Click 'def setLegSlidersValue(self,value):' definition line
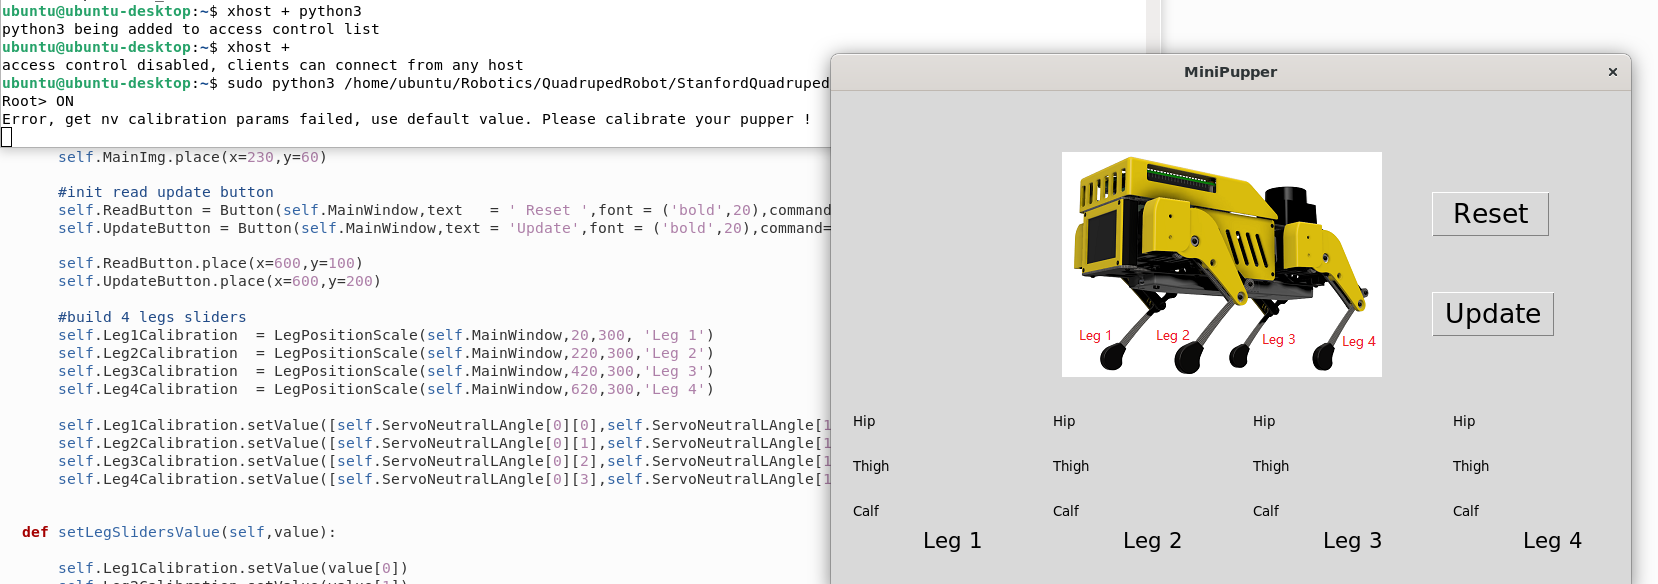Image resolution: width=1658 pixels, height=584 pixels. coord(179,532)
